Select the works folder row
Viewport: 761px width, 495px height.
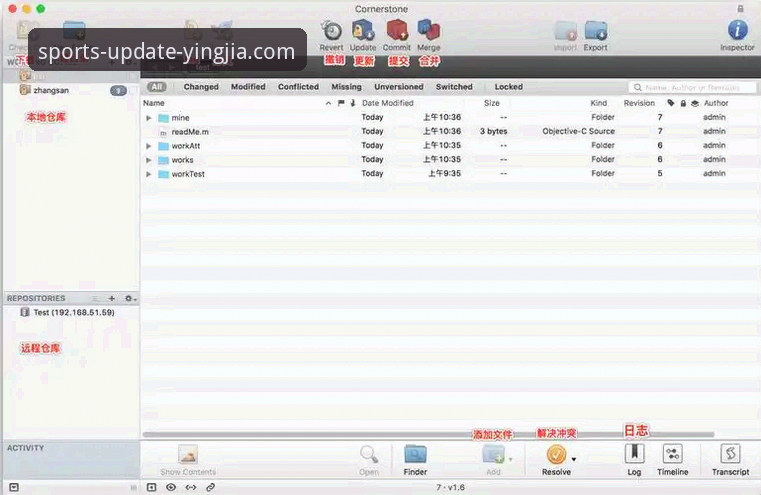(451, 160)
